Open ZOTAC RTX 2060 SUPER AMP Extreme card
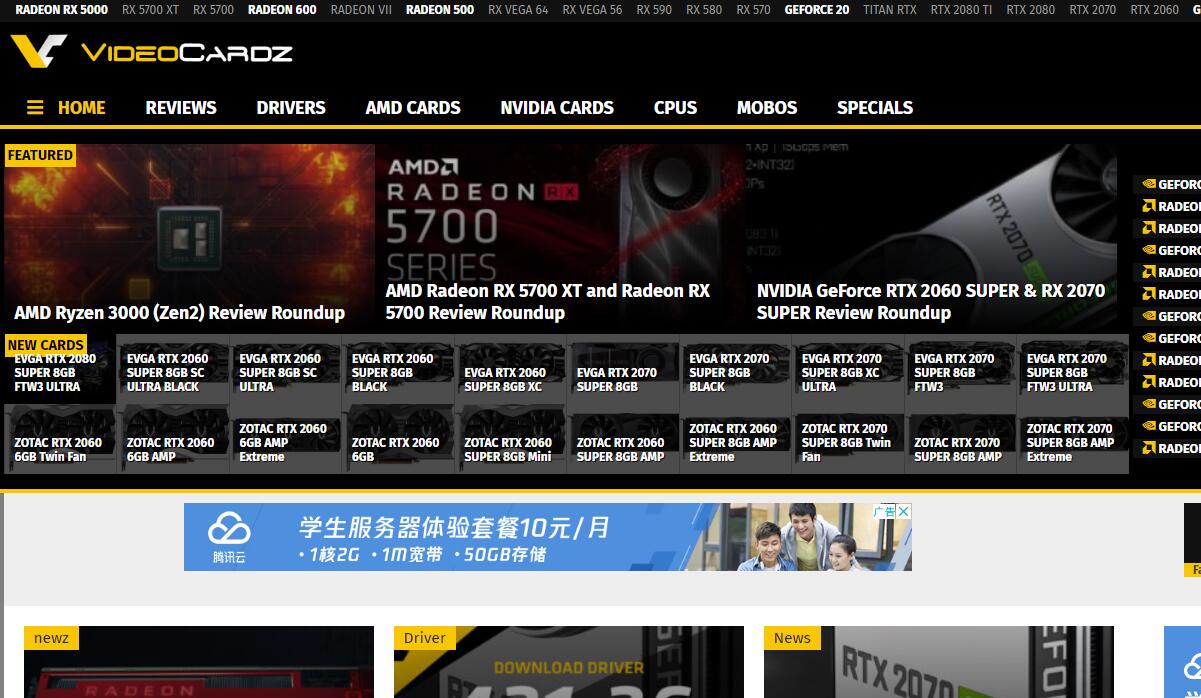Viewport: 1201px width, 698px height. pos(735,439)
